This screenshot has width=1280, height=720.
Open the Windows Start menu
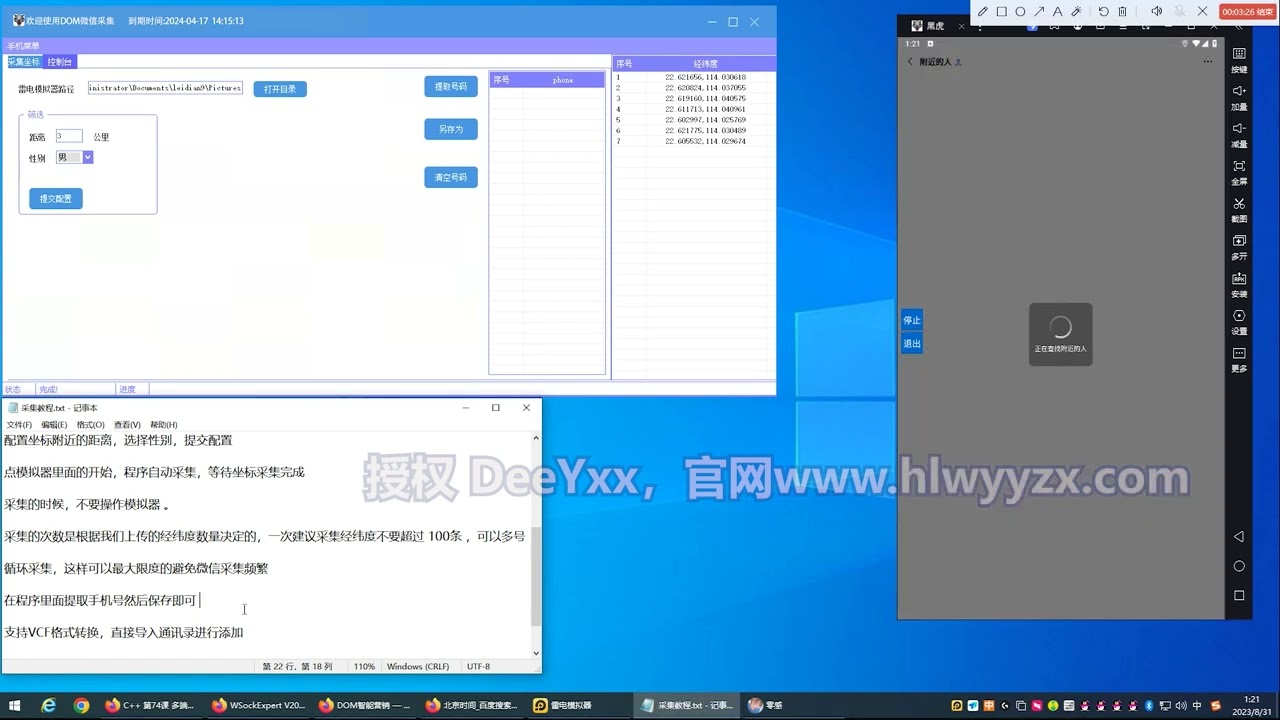(x=15, y=705)
